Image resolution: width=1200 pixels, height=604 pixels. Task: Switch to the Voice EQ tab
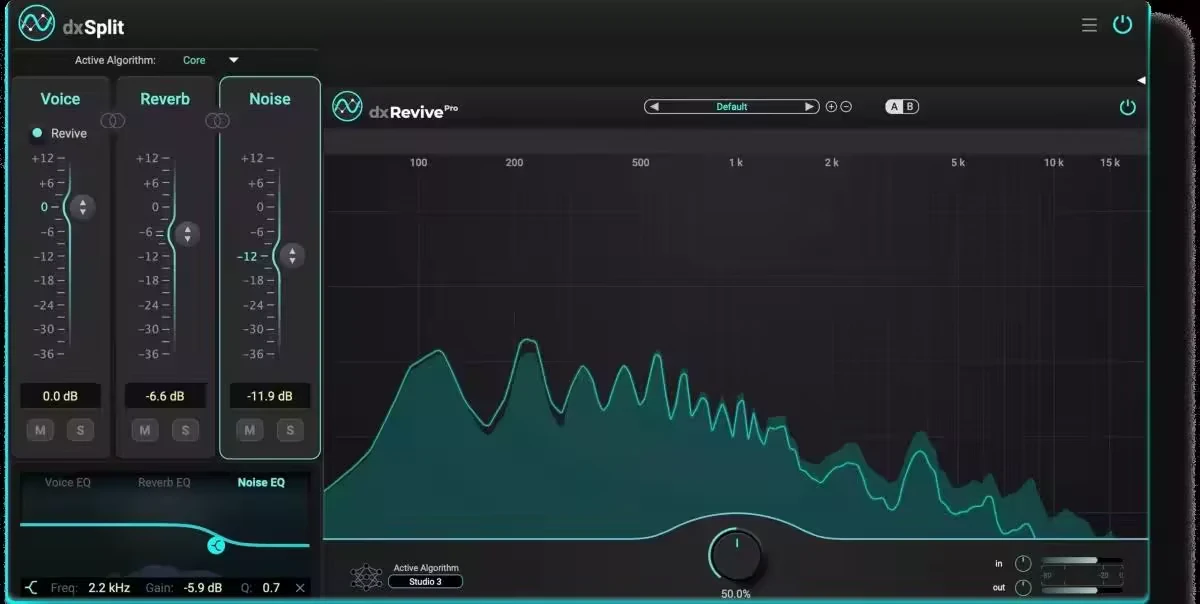(68, 482)
